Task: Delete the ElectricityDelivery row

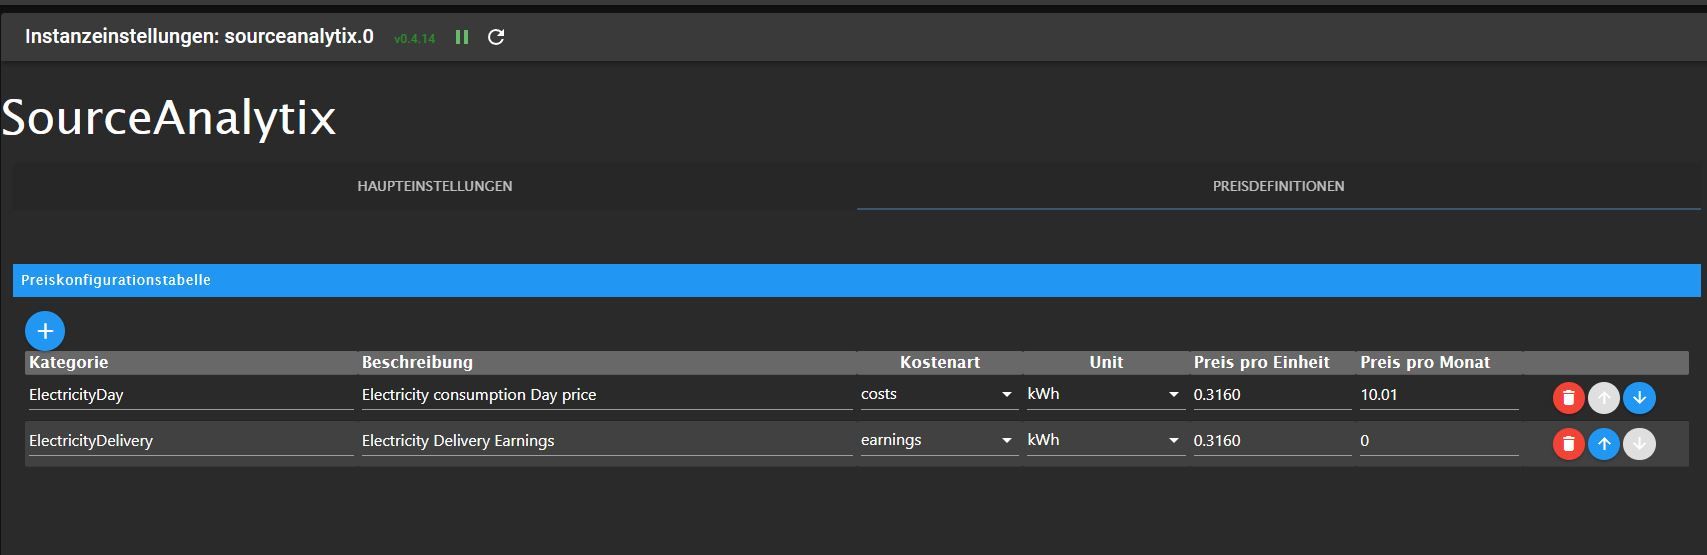Action: coord(1568,444)
